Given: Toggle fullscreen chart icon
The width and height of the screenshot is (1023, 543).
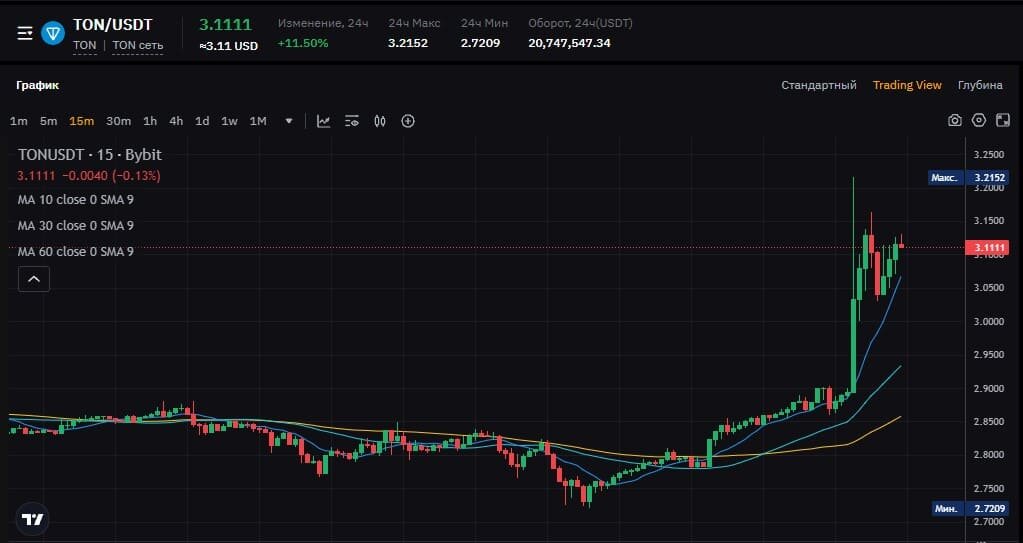Looking at the screenshot, I should [x=1003, y=120].
